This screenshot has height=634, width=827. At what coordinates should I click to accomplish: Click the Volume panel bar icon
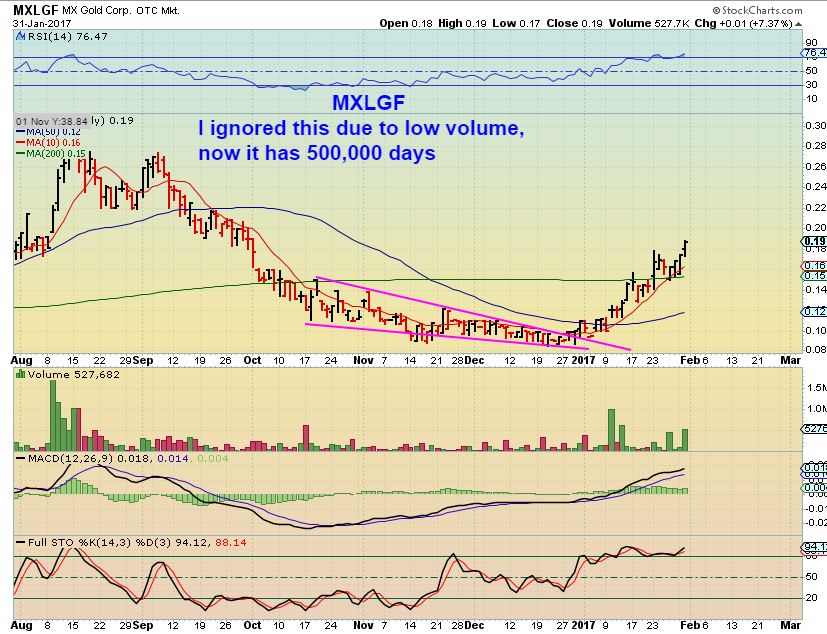pyautogui.click(x=21, y=374)
